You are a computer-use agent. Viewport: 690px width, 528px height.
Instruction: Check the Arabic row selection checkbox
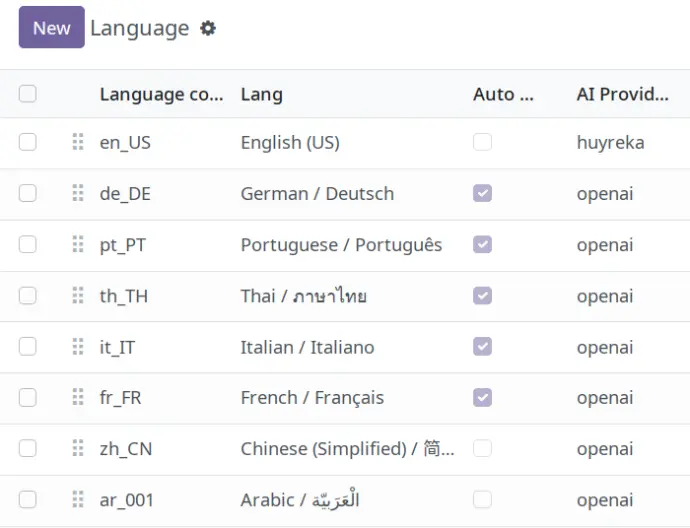pyautogui.click(x=28, y=499)
